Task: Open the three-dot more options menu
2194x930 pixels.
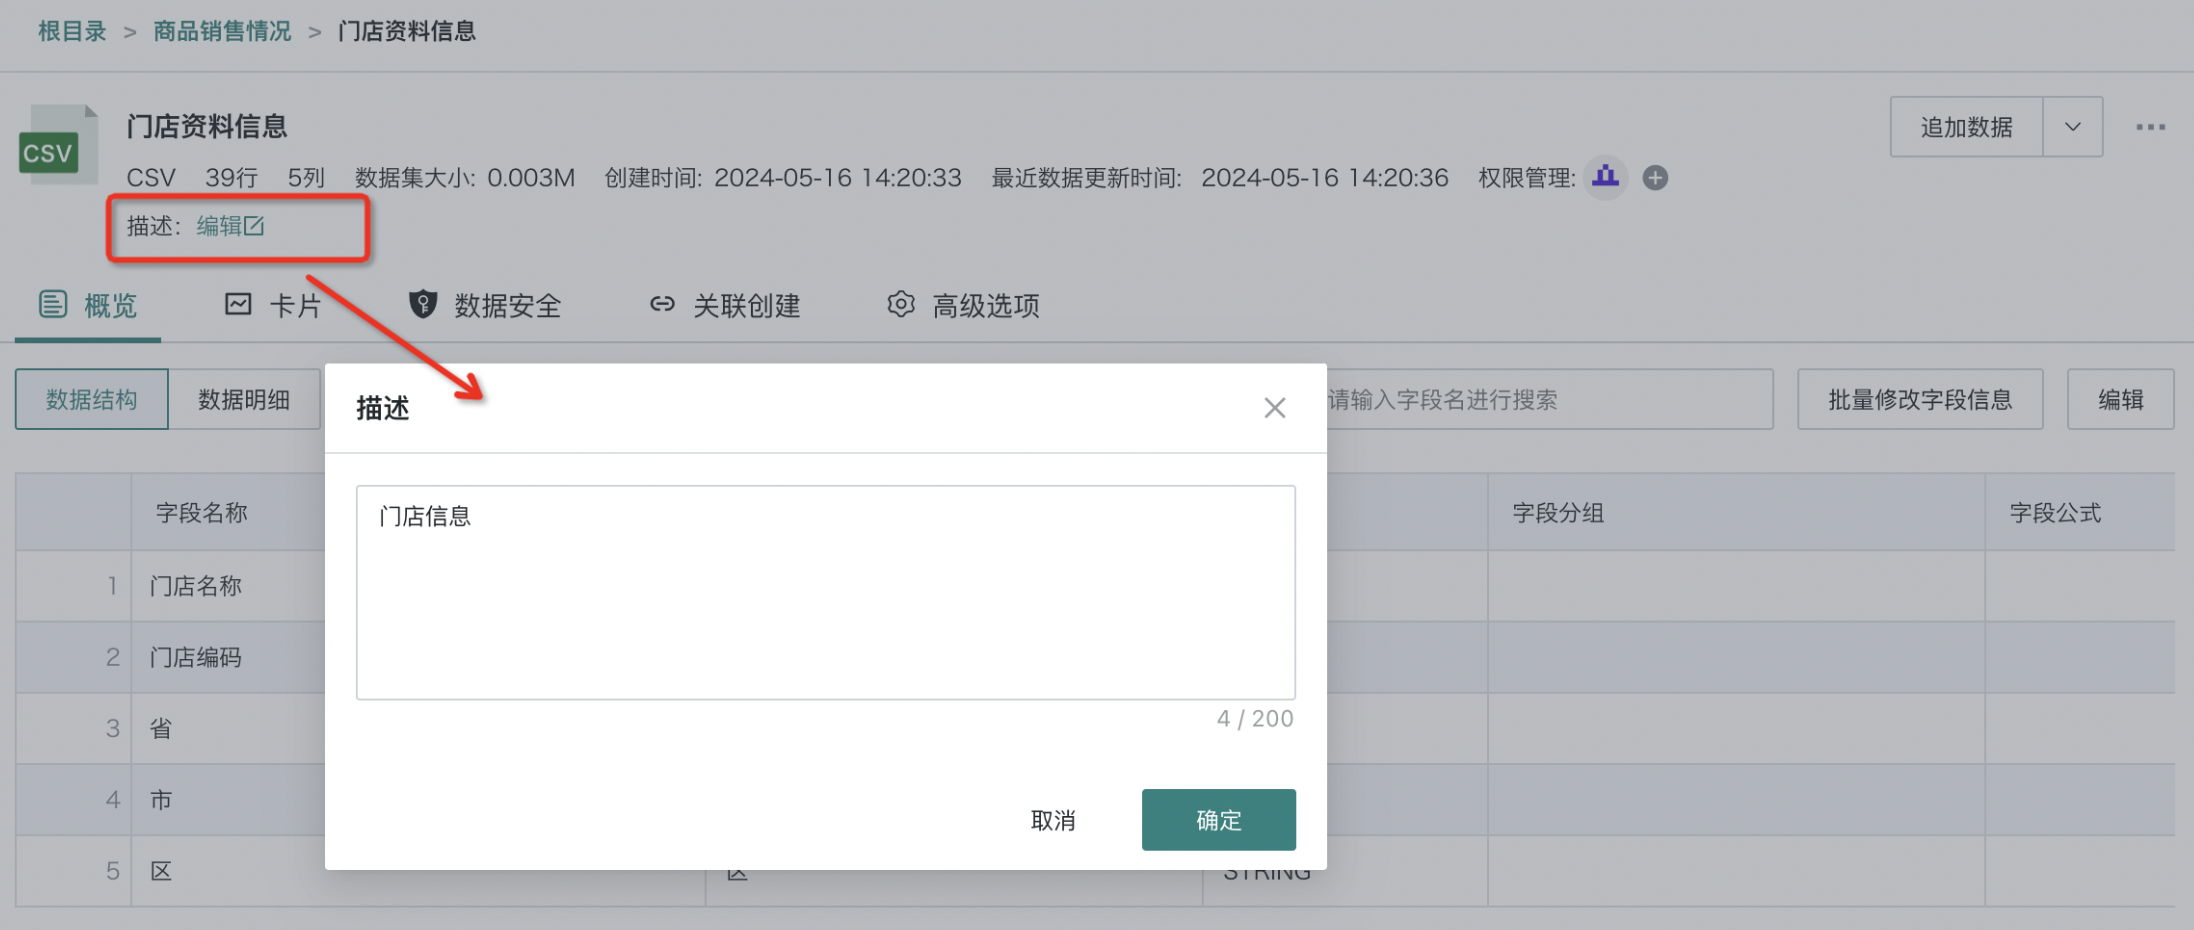Action: pyautogui.click(x=2150, y=127)
